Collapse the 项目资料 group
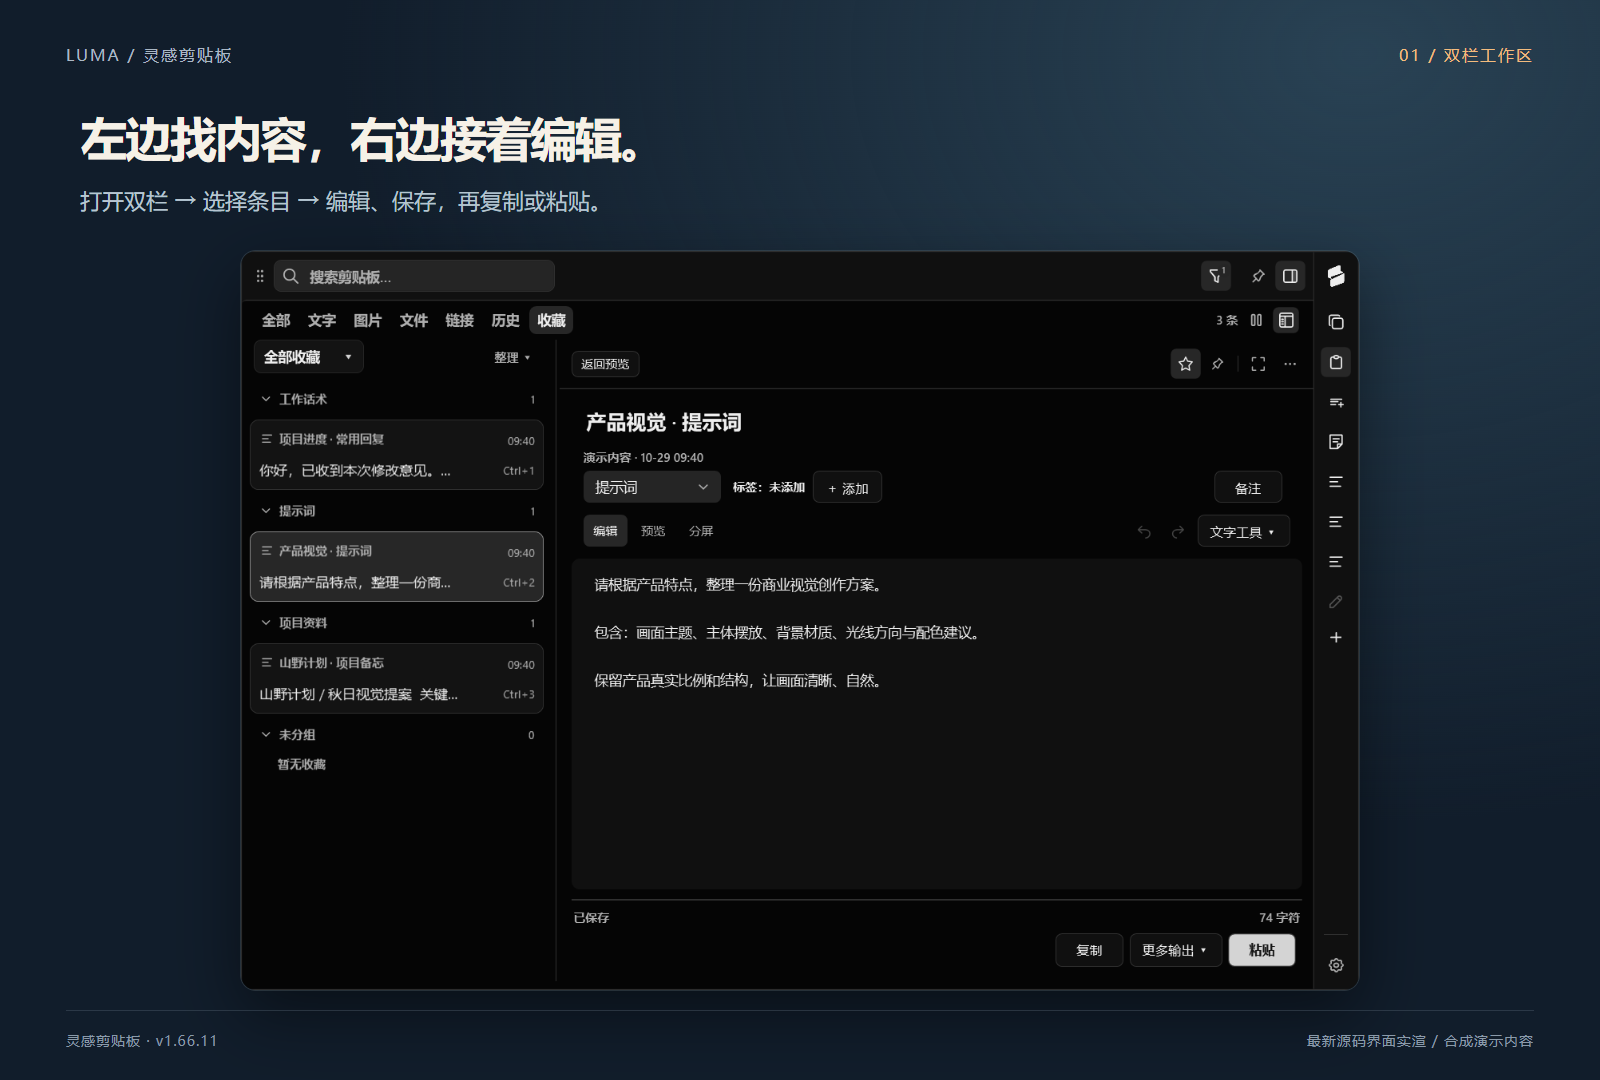 266,623
